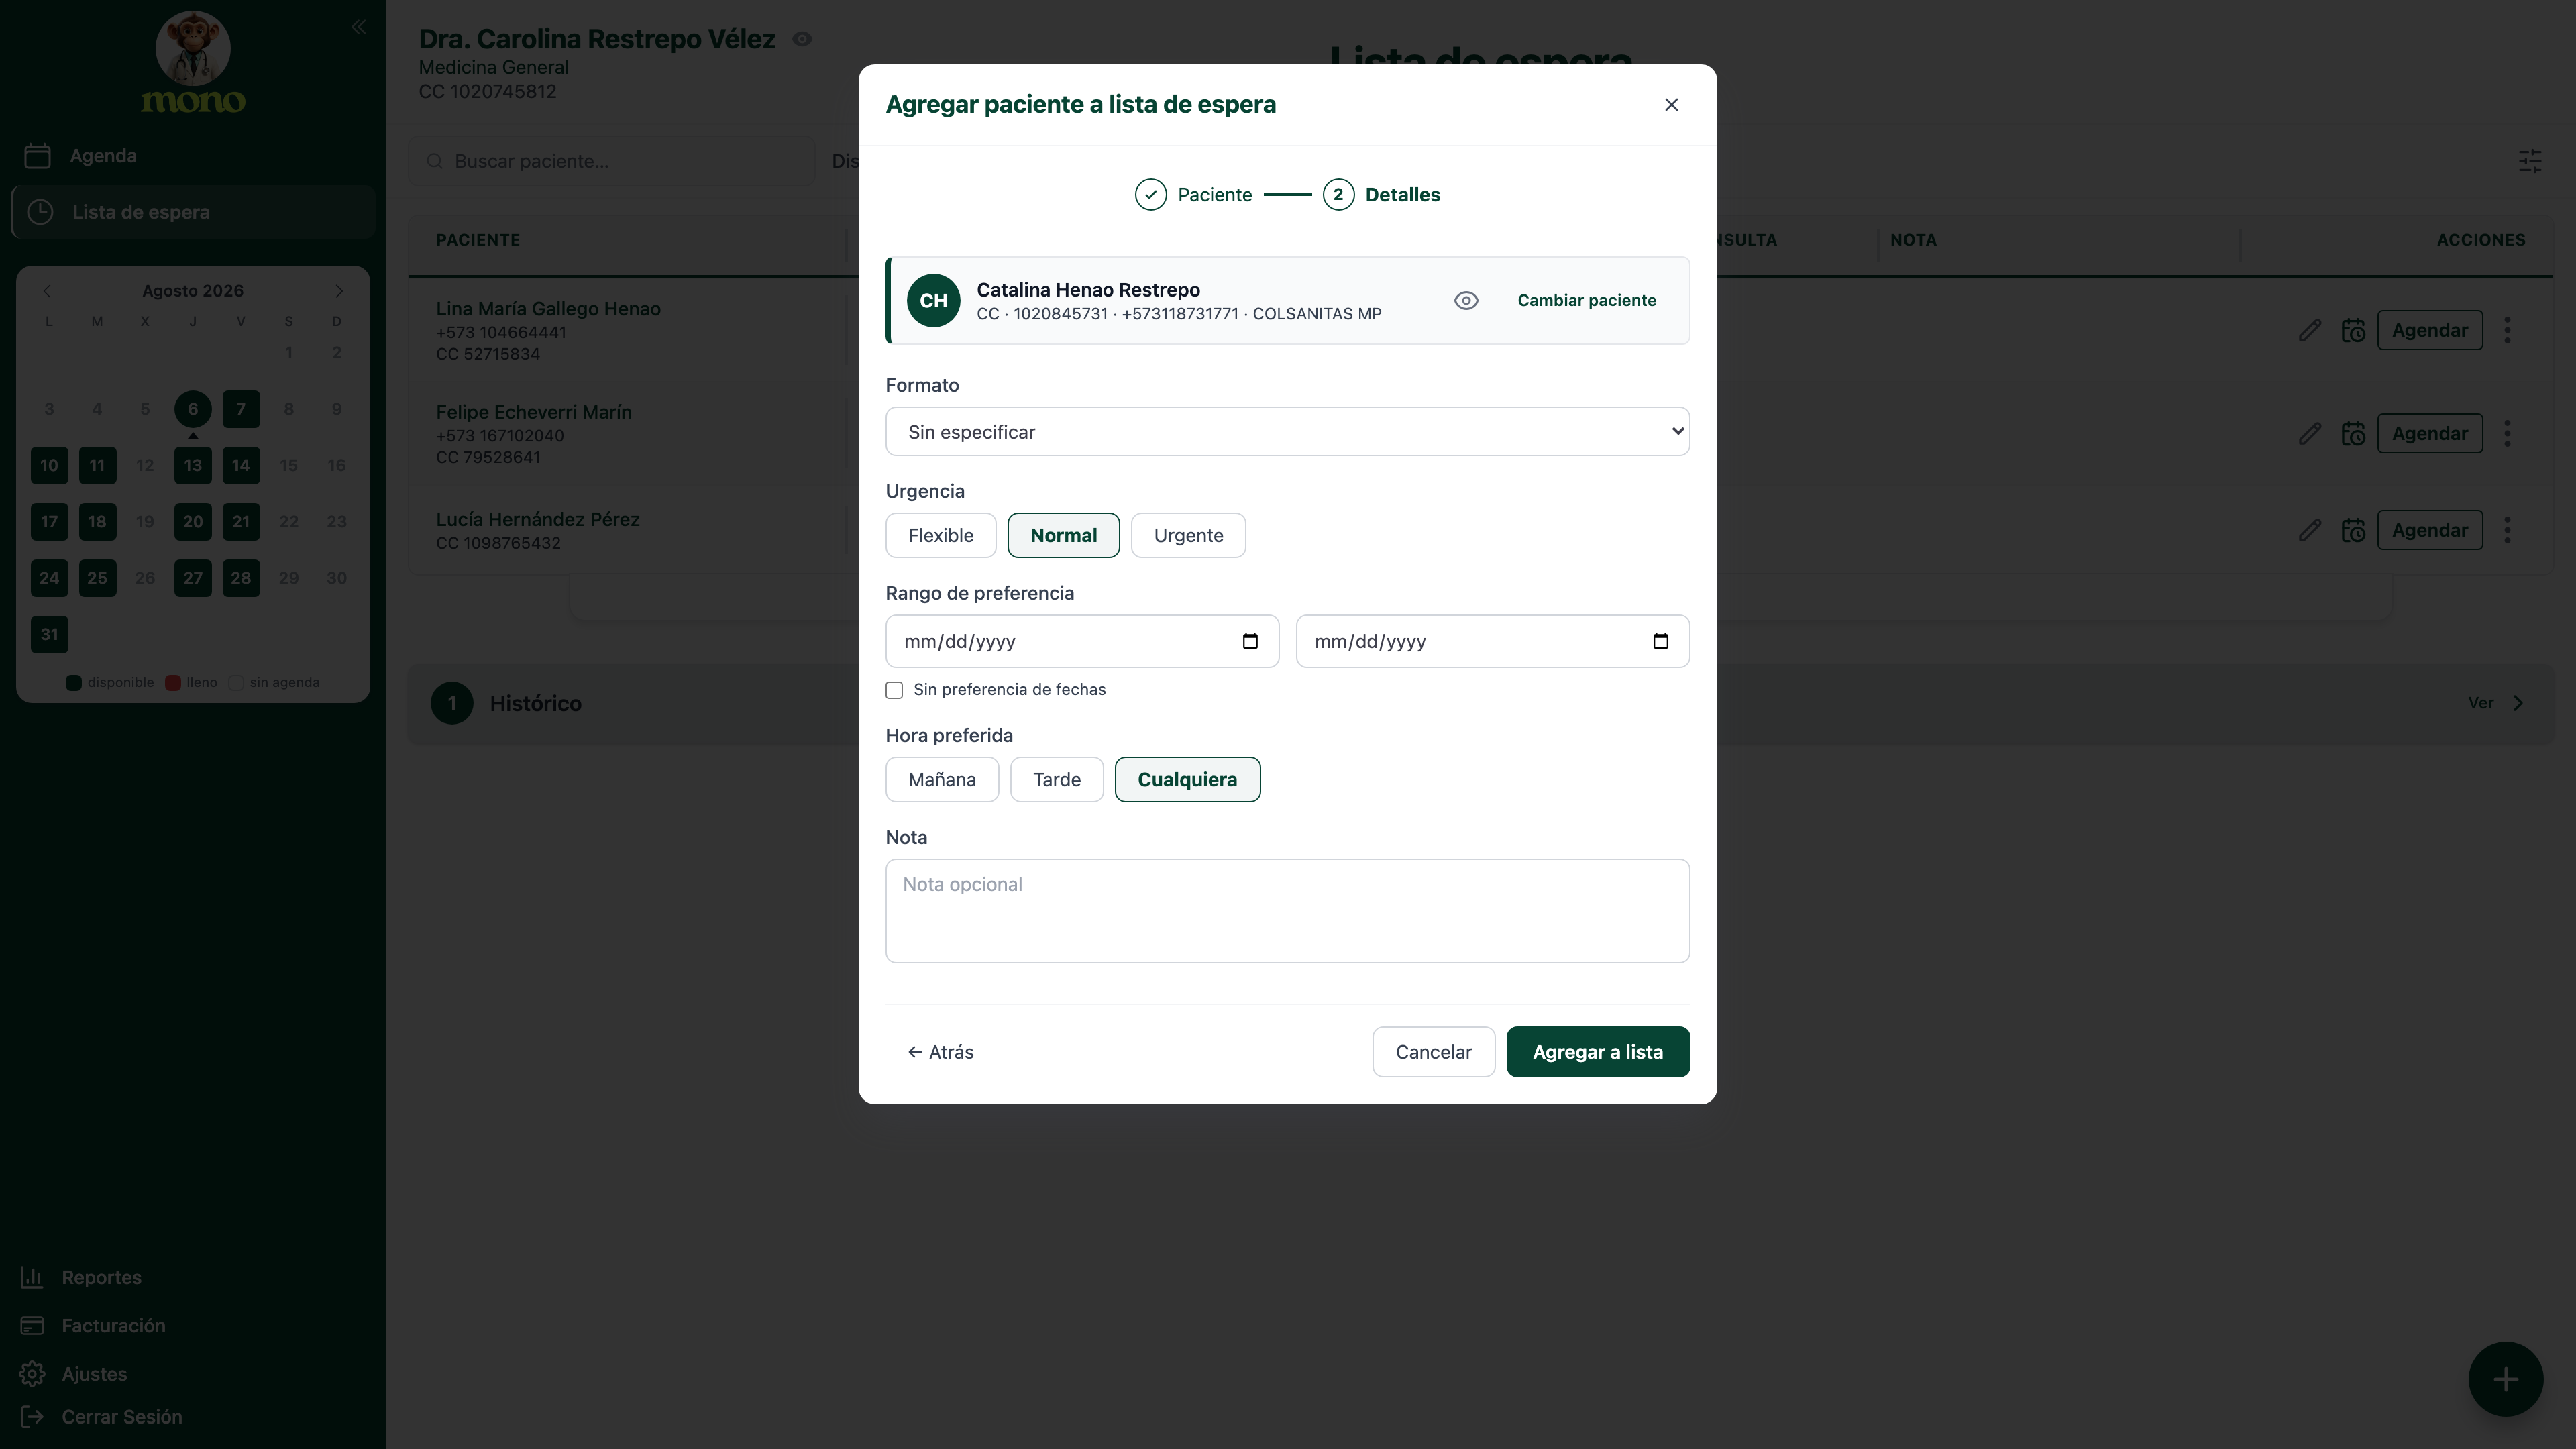The height and width of the screenshot is (1449, 2576).
Task: Click Cancelar button
Action: [x=1433, y=1052]
